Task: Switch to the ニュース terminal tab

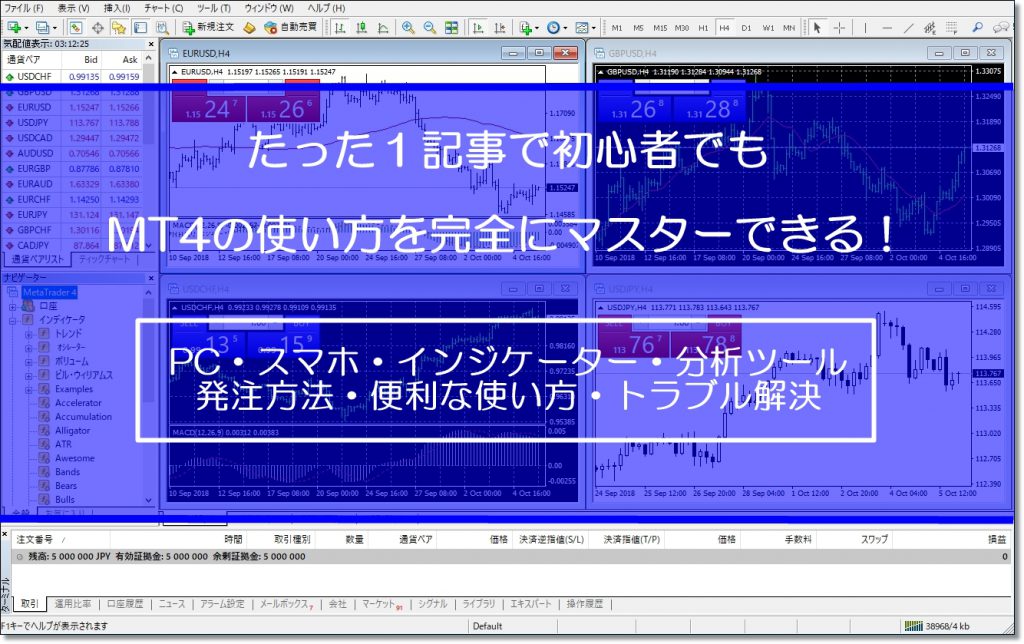Action: [x=172, y=604]
